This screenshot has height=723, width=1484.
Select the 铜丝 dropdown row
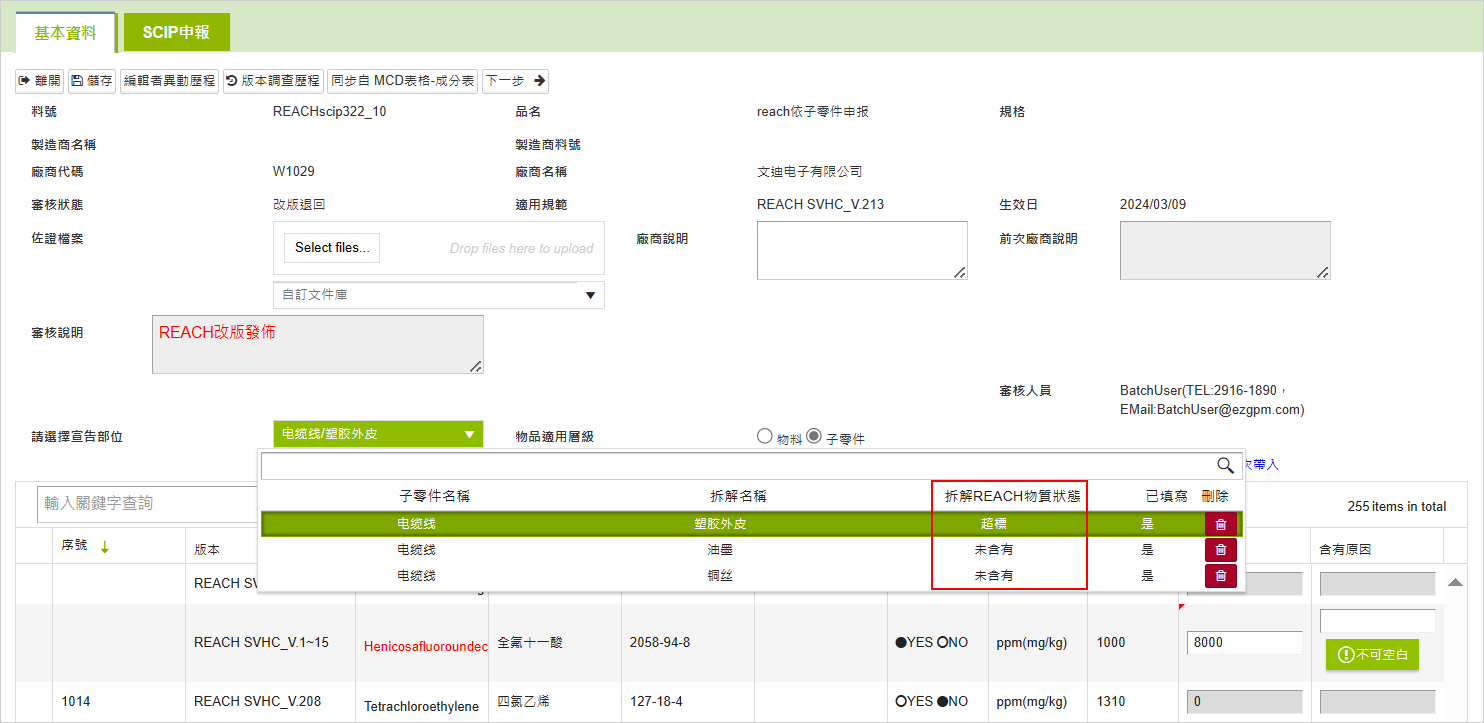coord(750,576)
